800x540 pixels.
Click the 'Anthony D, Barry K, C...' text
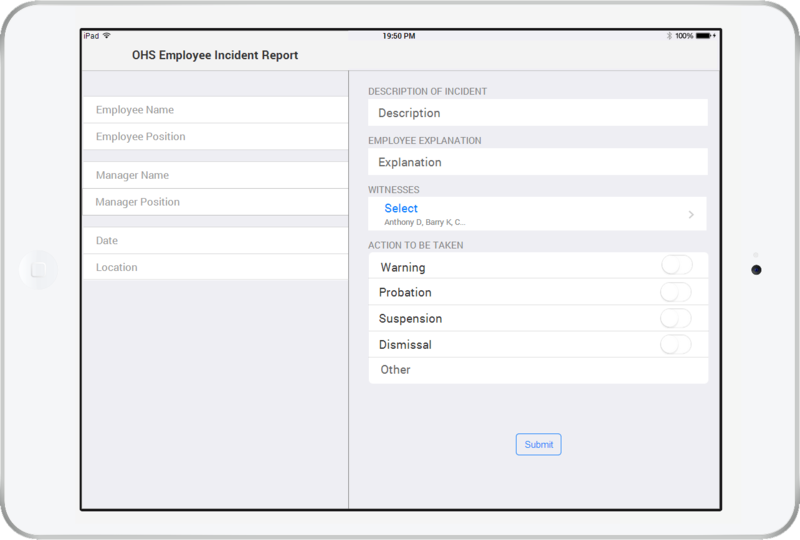point(424,222)
